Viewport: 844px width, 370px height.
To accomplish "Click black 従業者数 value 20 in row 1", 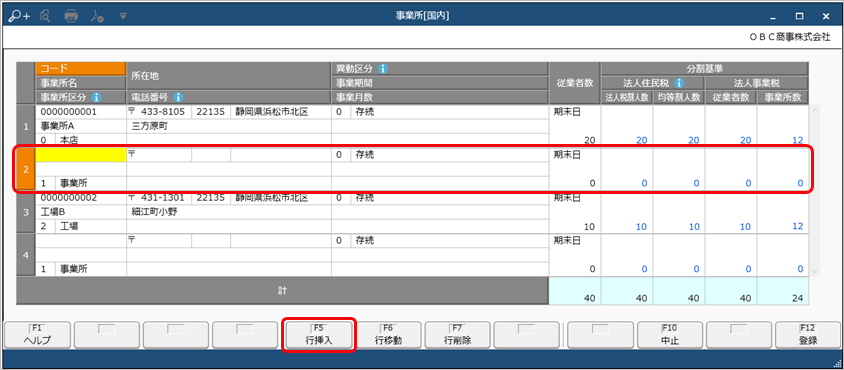I will tap(589, 141).
